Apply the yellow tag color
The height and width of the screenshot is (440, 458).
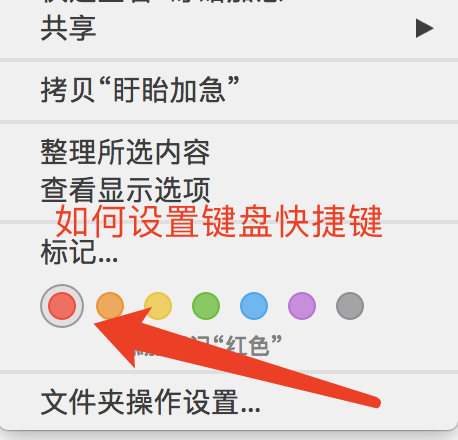pyautogui.click(x=158, y=306)
